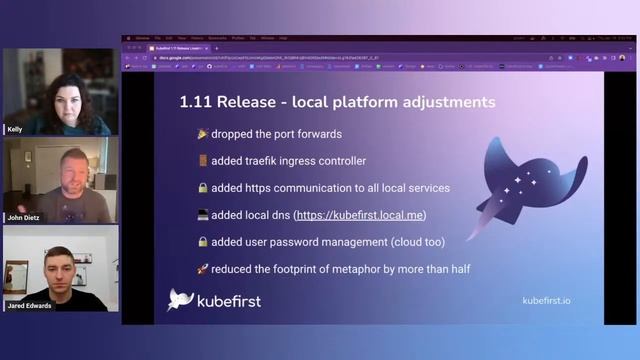640x360 pixels.
Task: Click 'added traefik ingress controller' bullet text
Action: [x=289, y=161]
